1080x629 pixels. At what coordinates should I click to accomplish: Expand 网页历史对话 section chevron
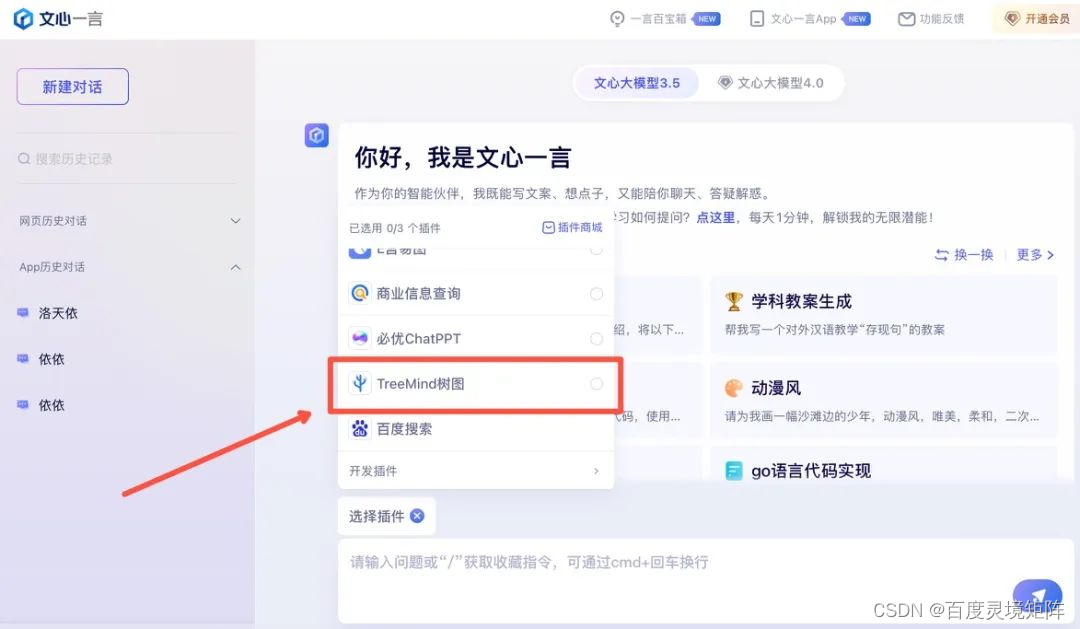coord(236,221)
